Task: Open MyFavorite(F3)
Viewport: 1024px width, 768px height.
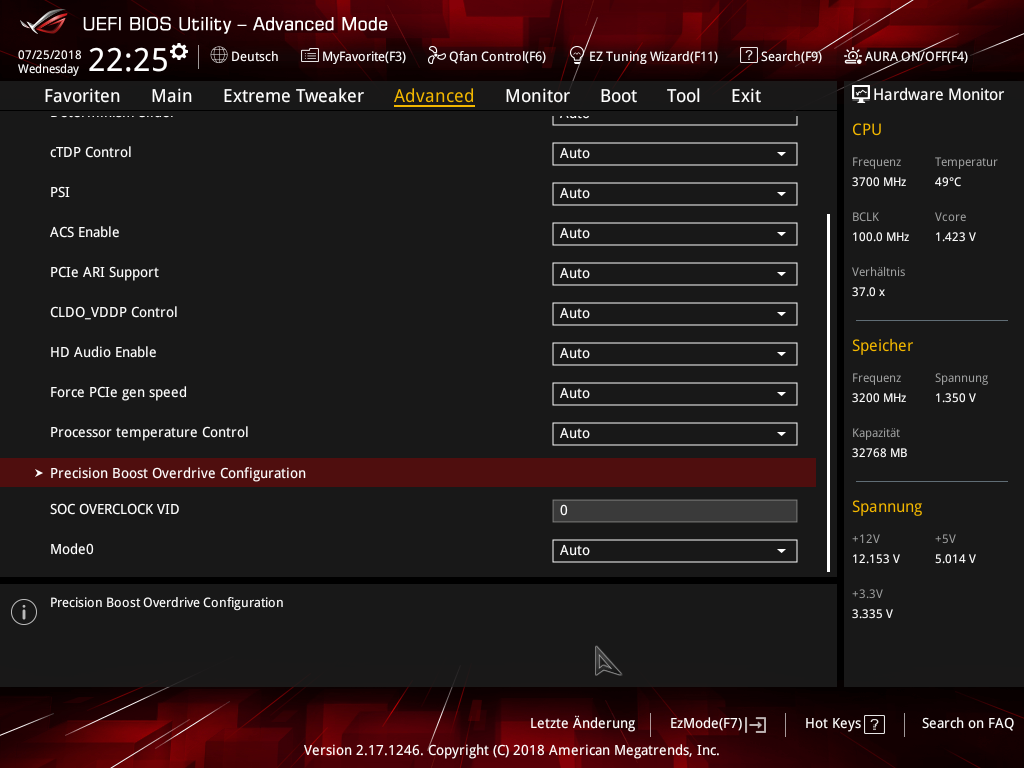Action: [353, 56]
